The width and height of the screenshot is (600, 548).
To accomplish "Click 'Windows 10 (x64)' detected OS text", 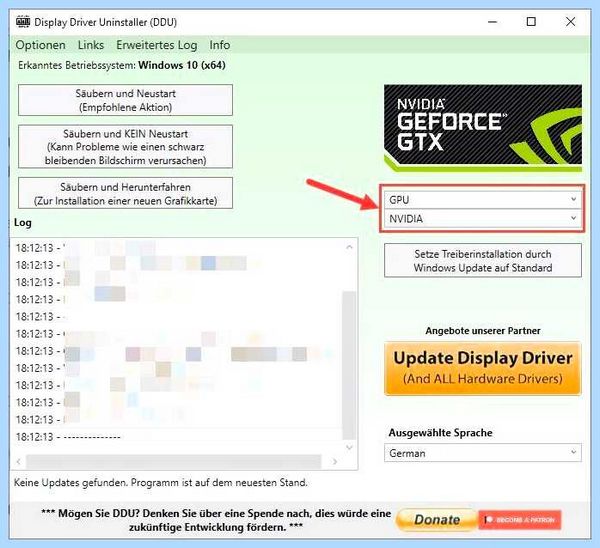I will pos(182,65).
